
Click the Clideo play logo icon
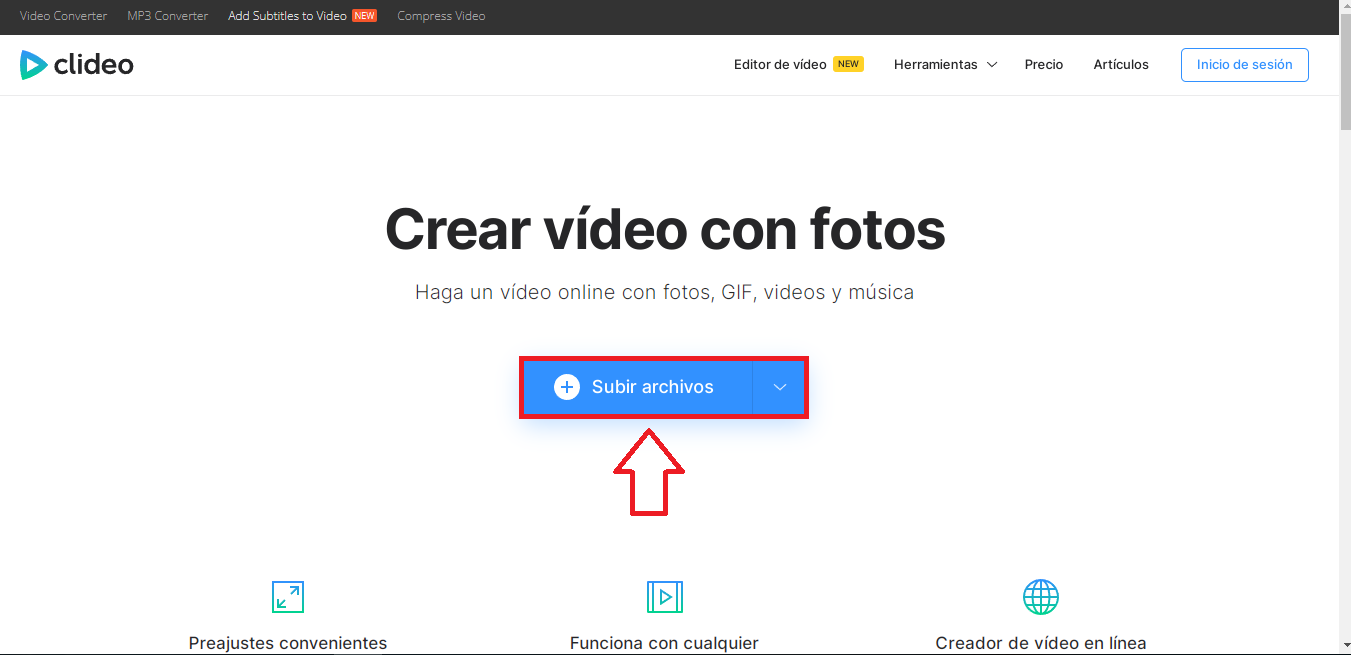pyautogui.click(x=33, y=64)
